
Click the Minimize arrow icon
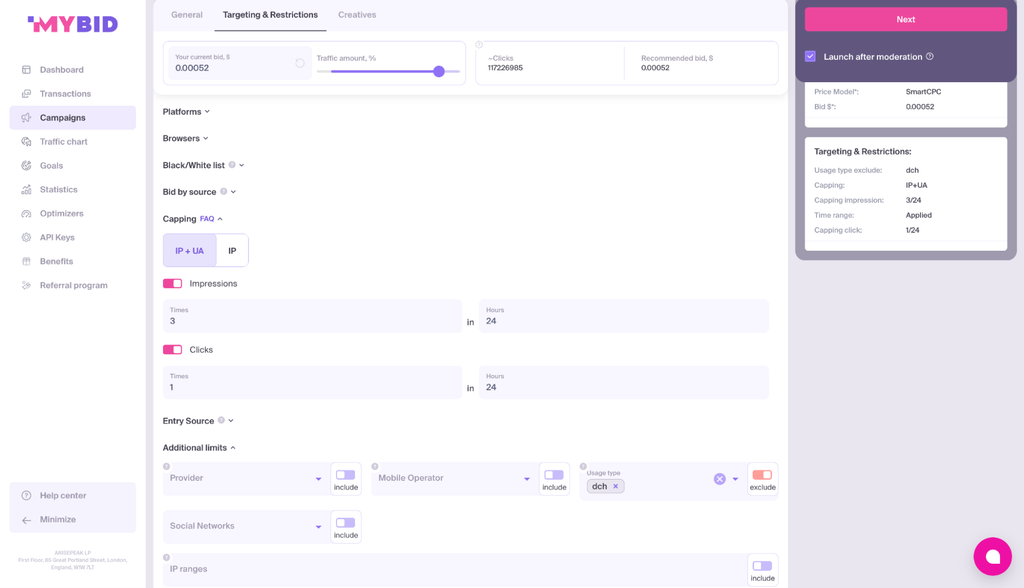click(26, 520)
